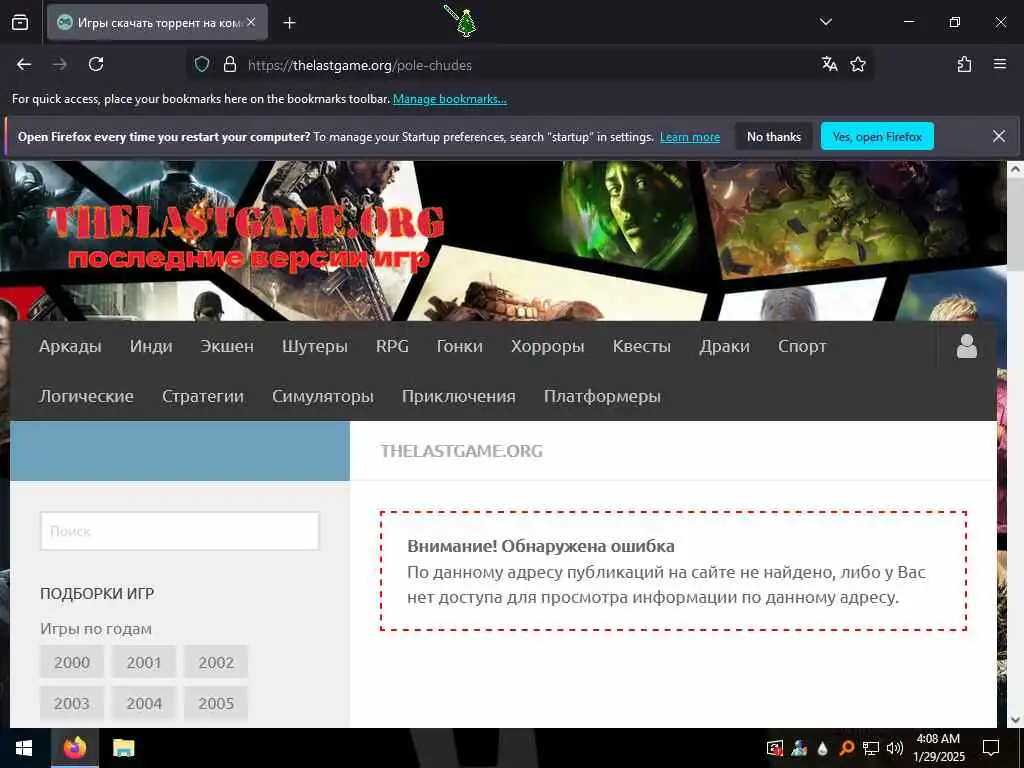Screen dimensions: 1024x768
Task: Open Аркады category
Action: coord(71,347)
